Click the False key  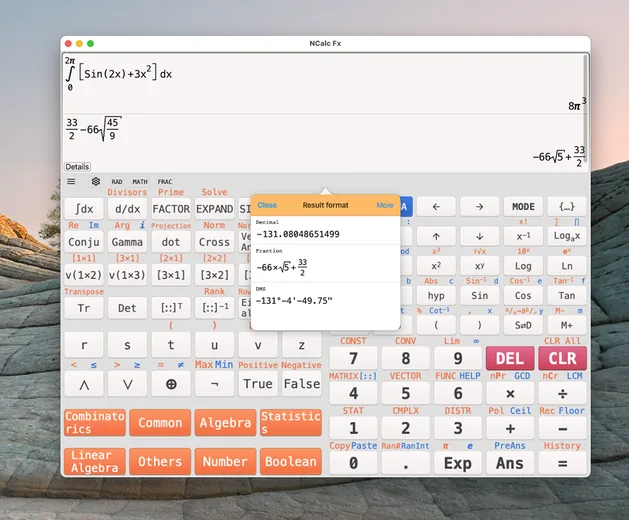point(302,384)
